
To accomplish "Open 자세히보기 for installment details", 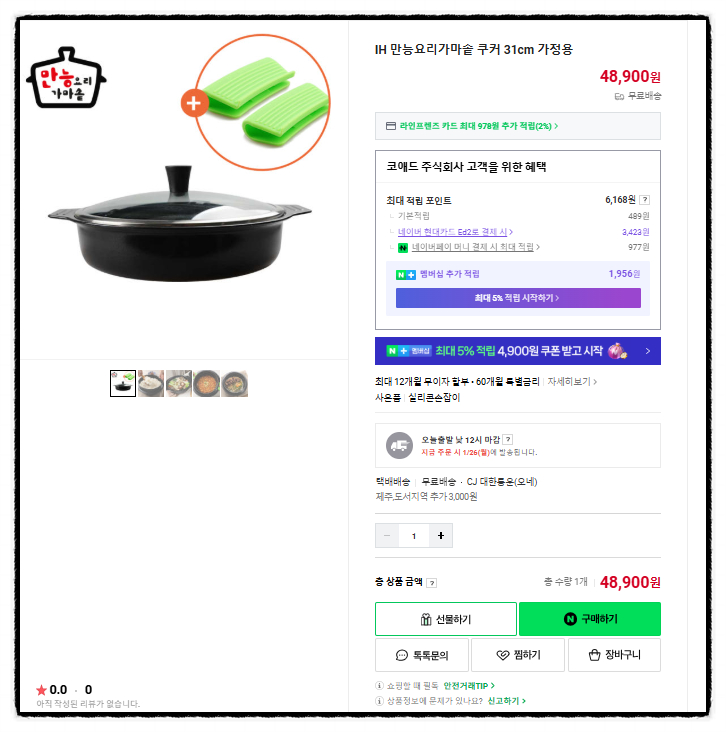I will (572, 382).
